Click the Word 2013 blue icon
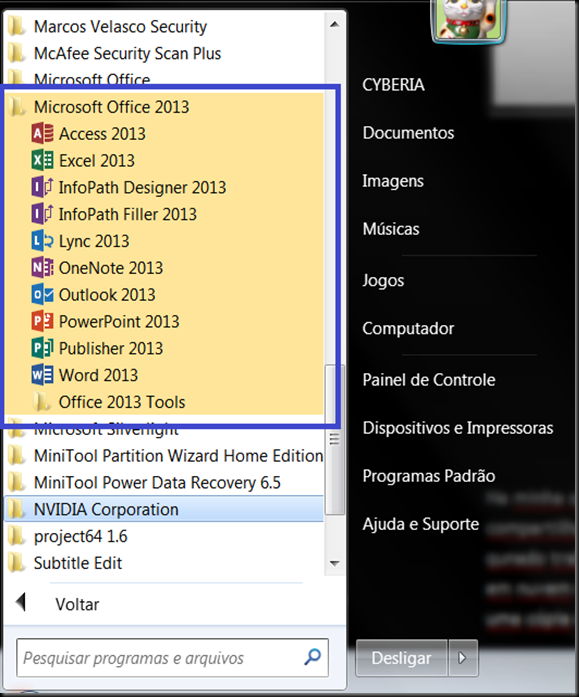This screenshot has width=579, height=697. click(x=43, y=375)
